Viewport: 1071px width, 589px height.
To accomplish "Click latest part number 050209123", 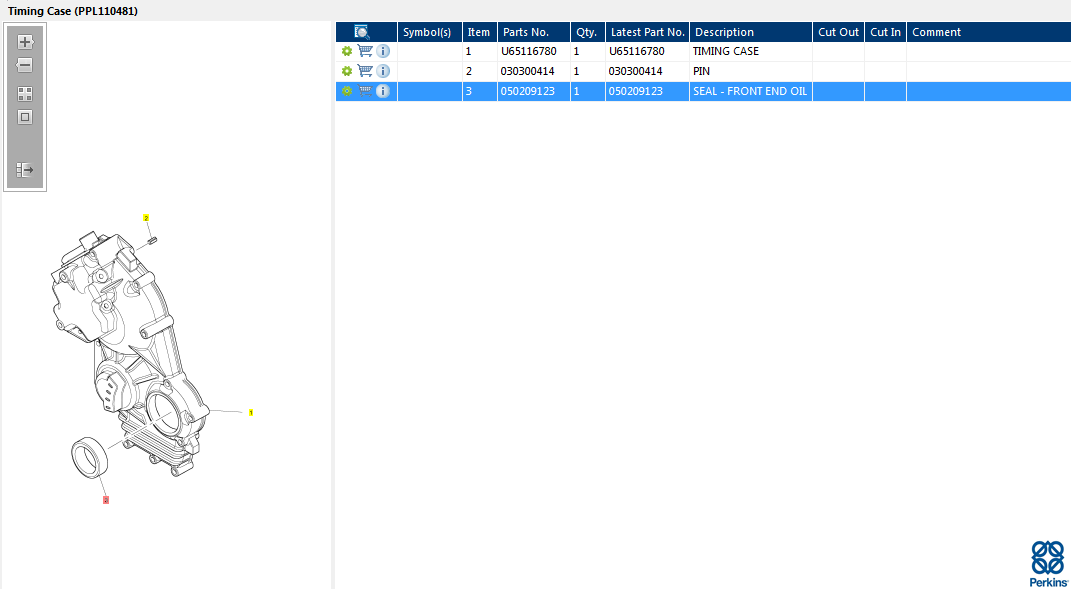I will coord(635,91).
